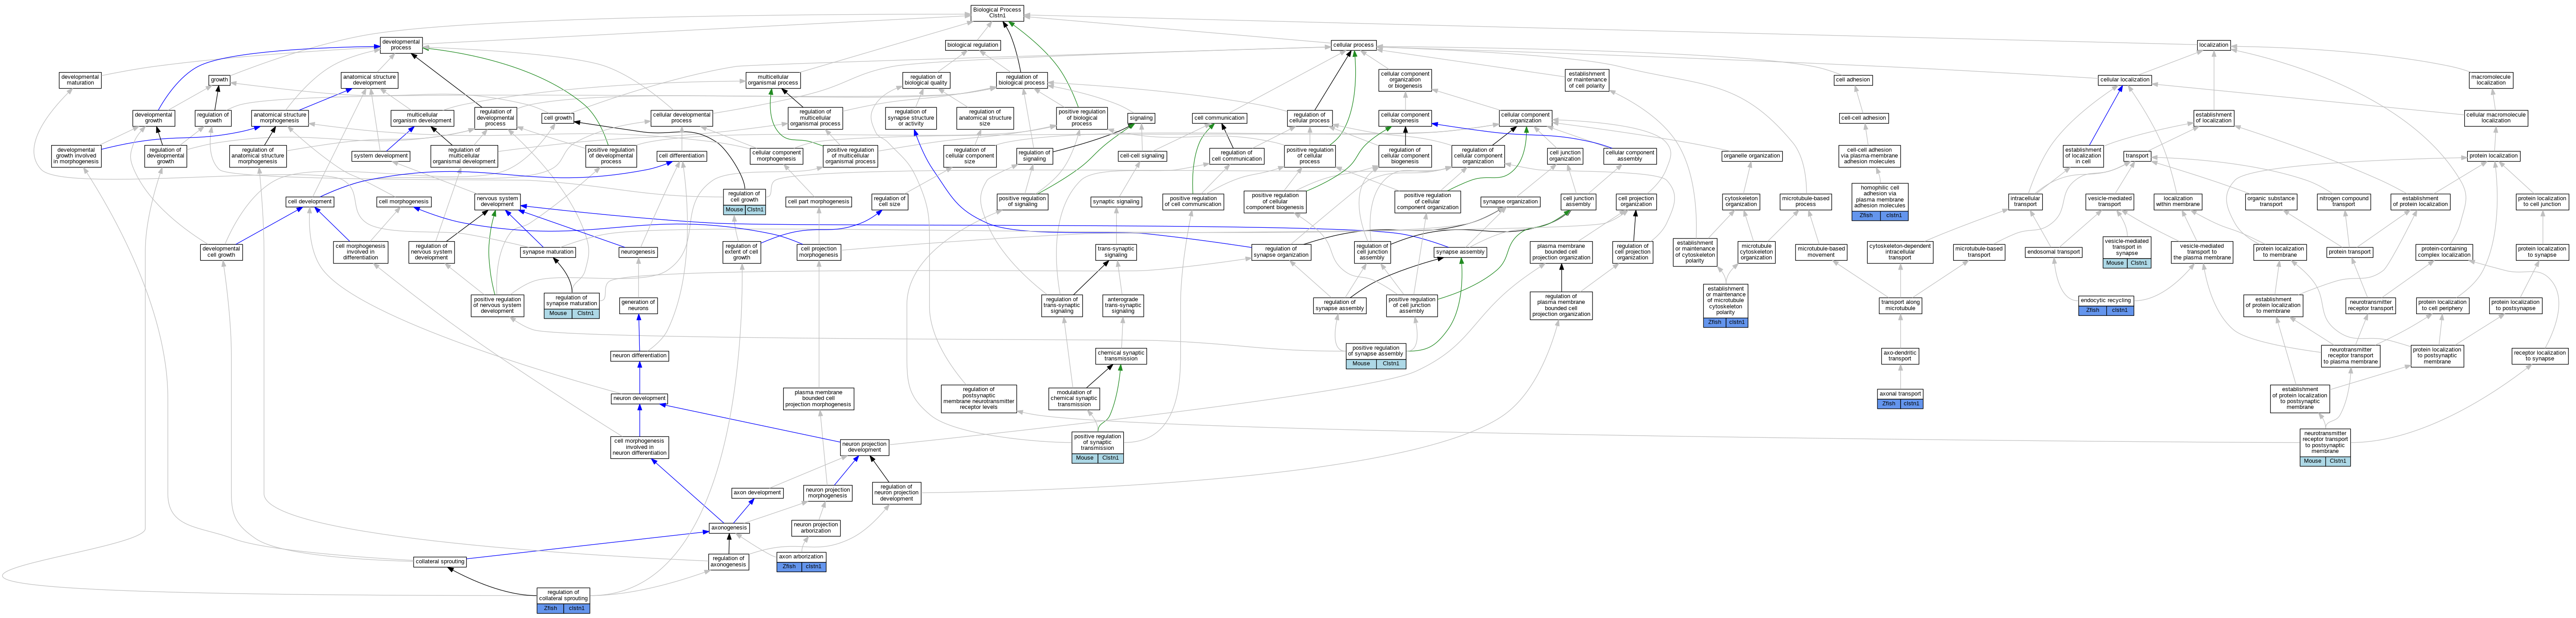2576x618 pixels.
Task: Select the 'developmental maturation' node
Action: [x=80, y=80]
